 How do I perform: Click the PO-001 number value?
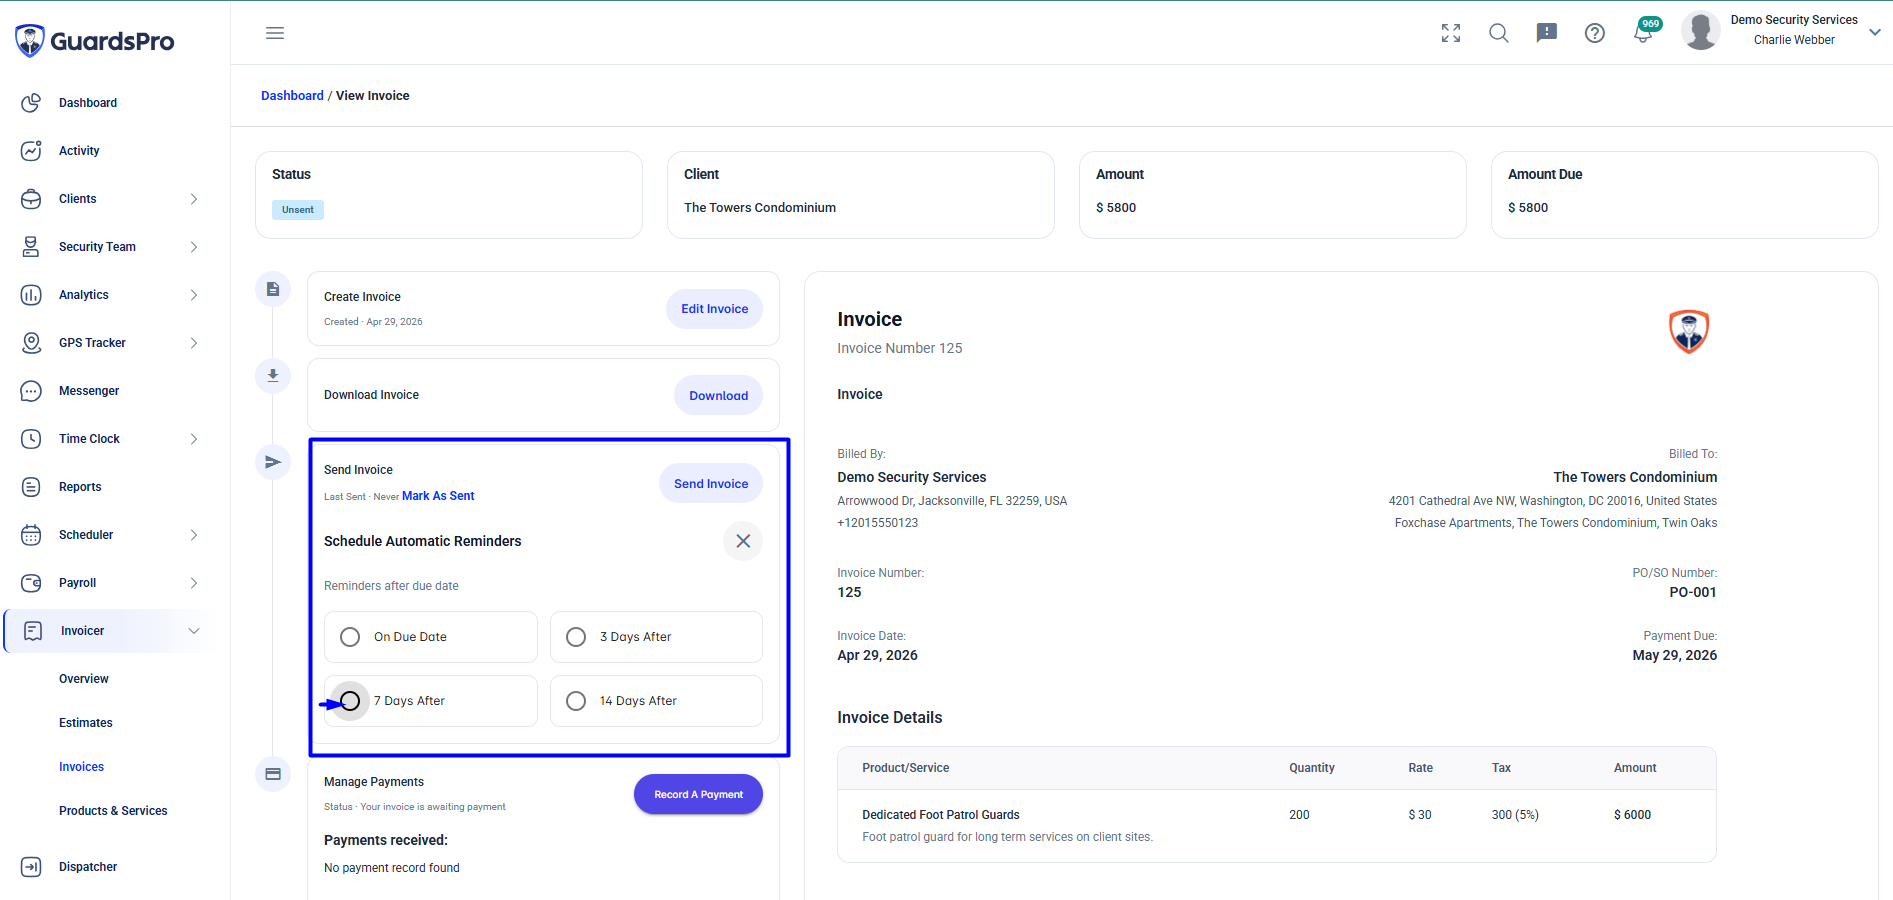coord(1693,592)
